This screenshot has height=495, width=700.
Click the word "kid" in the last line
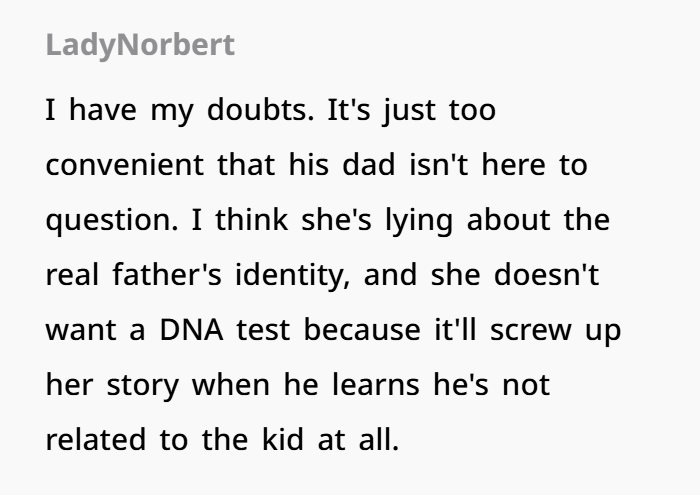pyautogui.click(x=282, y=440)
